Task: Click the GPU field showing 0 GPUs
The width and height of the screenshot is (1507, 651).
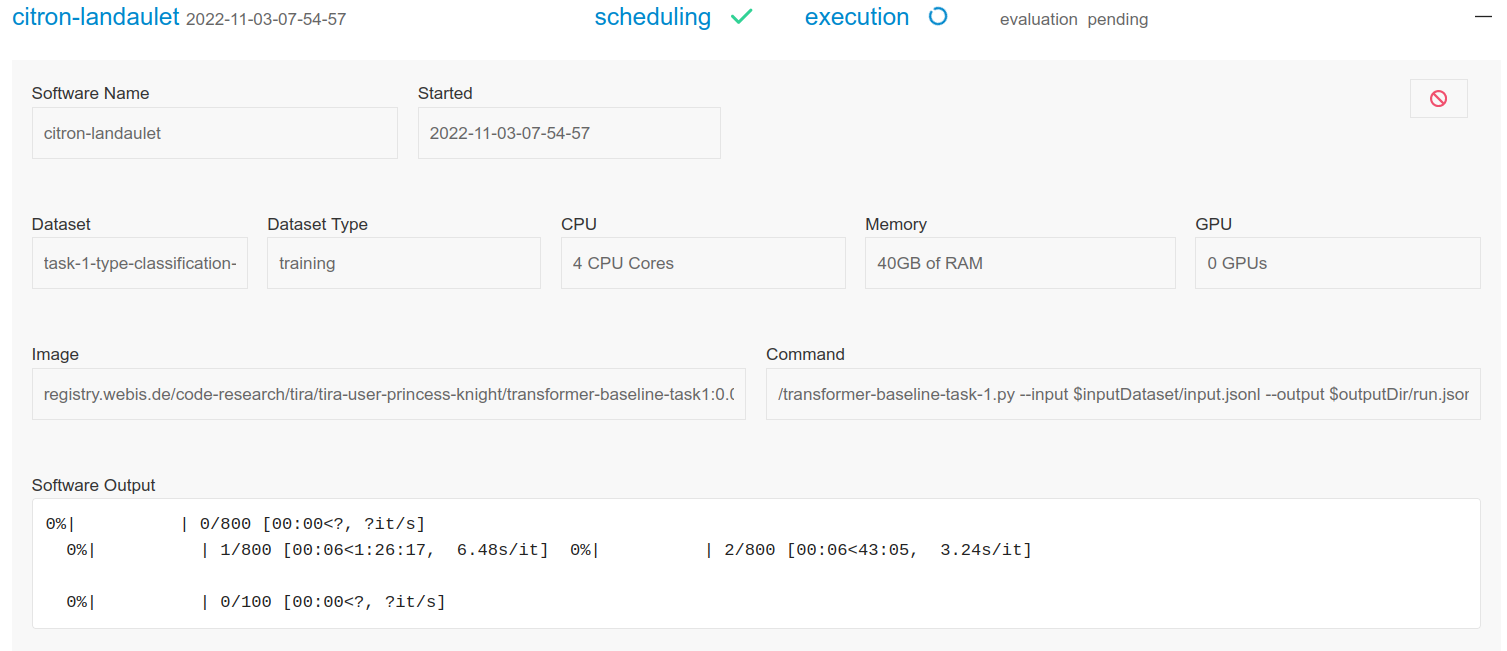Action: point(1338,263)
